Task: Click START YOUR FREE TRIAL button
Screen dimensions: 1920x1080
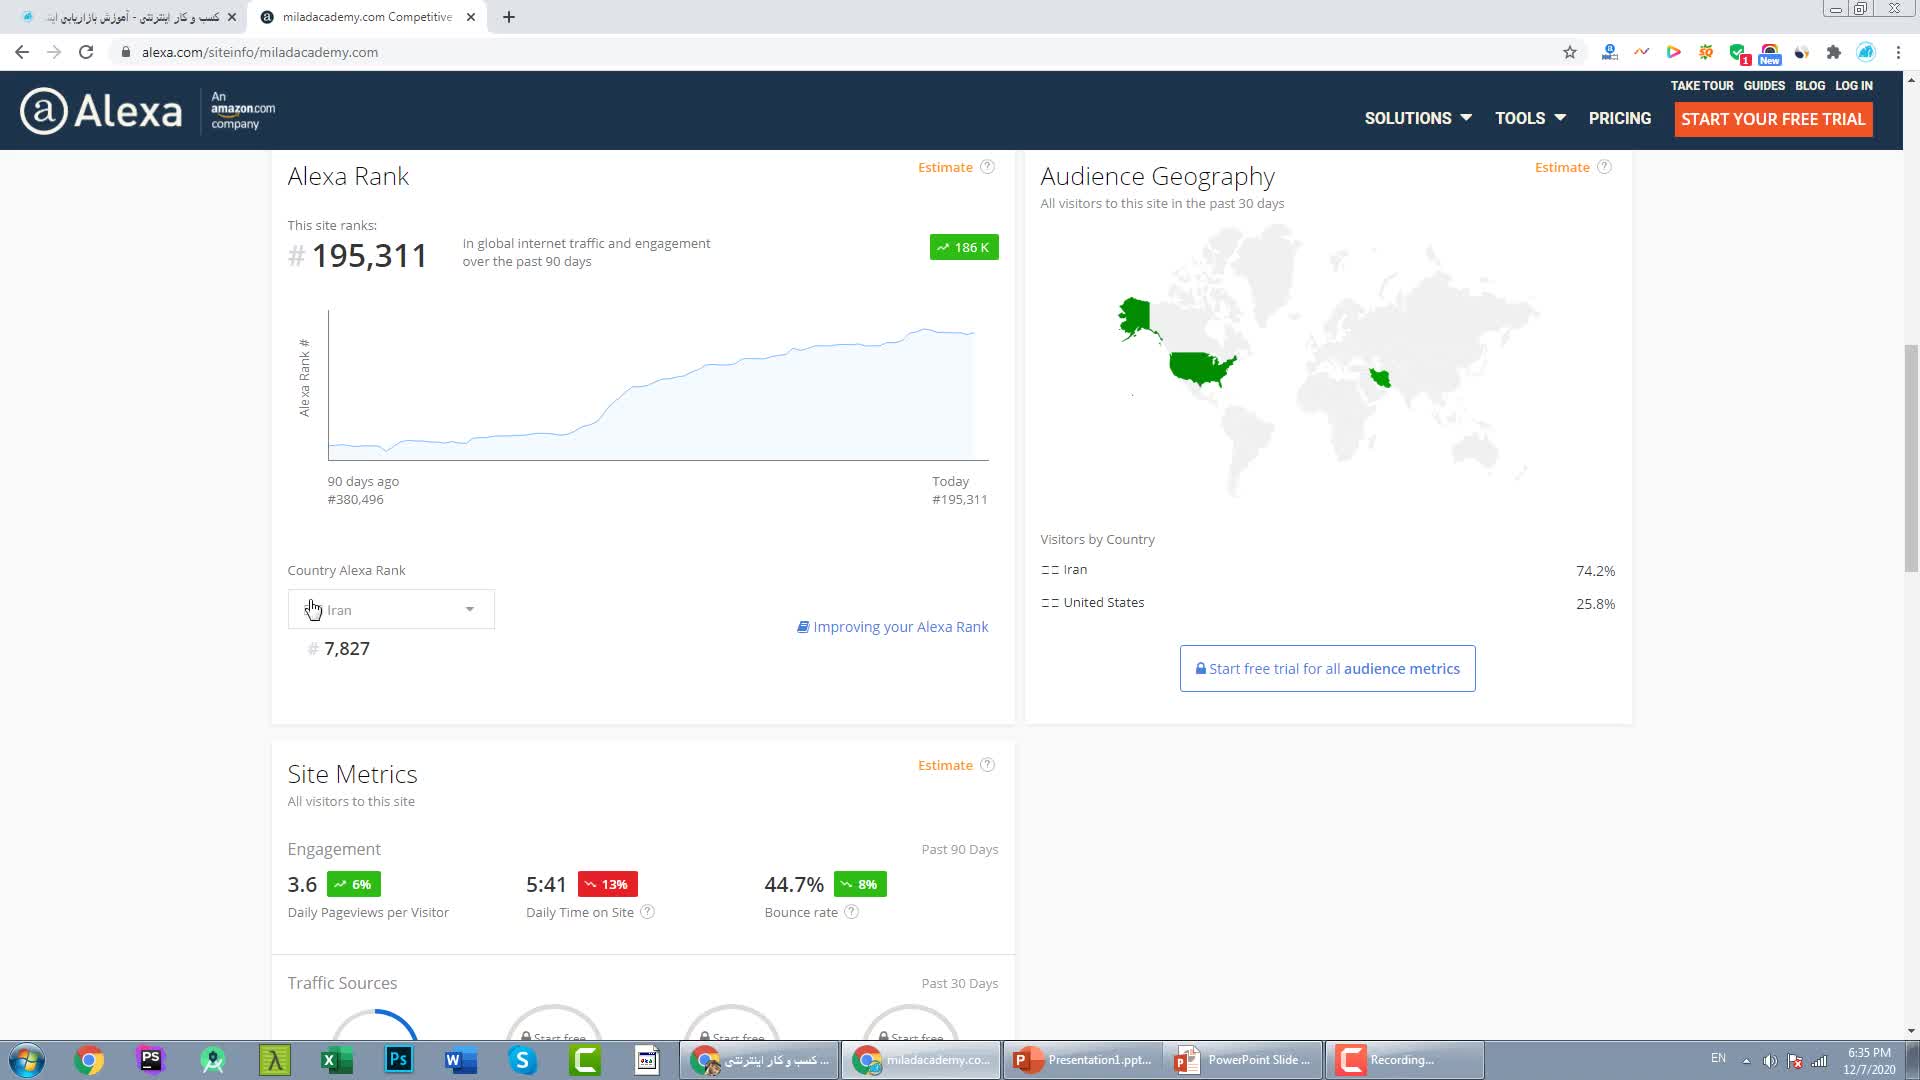Action: coord(1772,119)
